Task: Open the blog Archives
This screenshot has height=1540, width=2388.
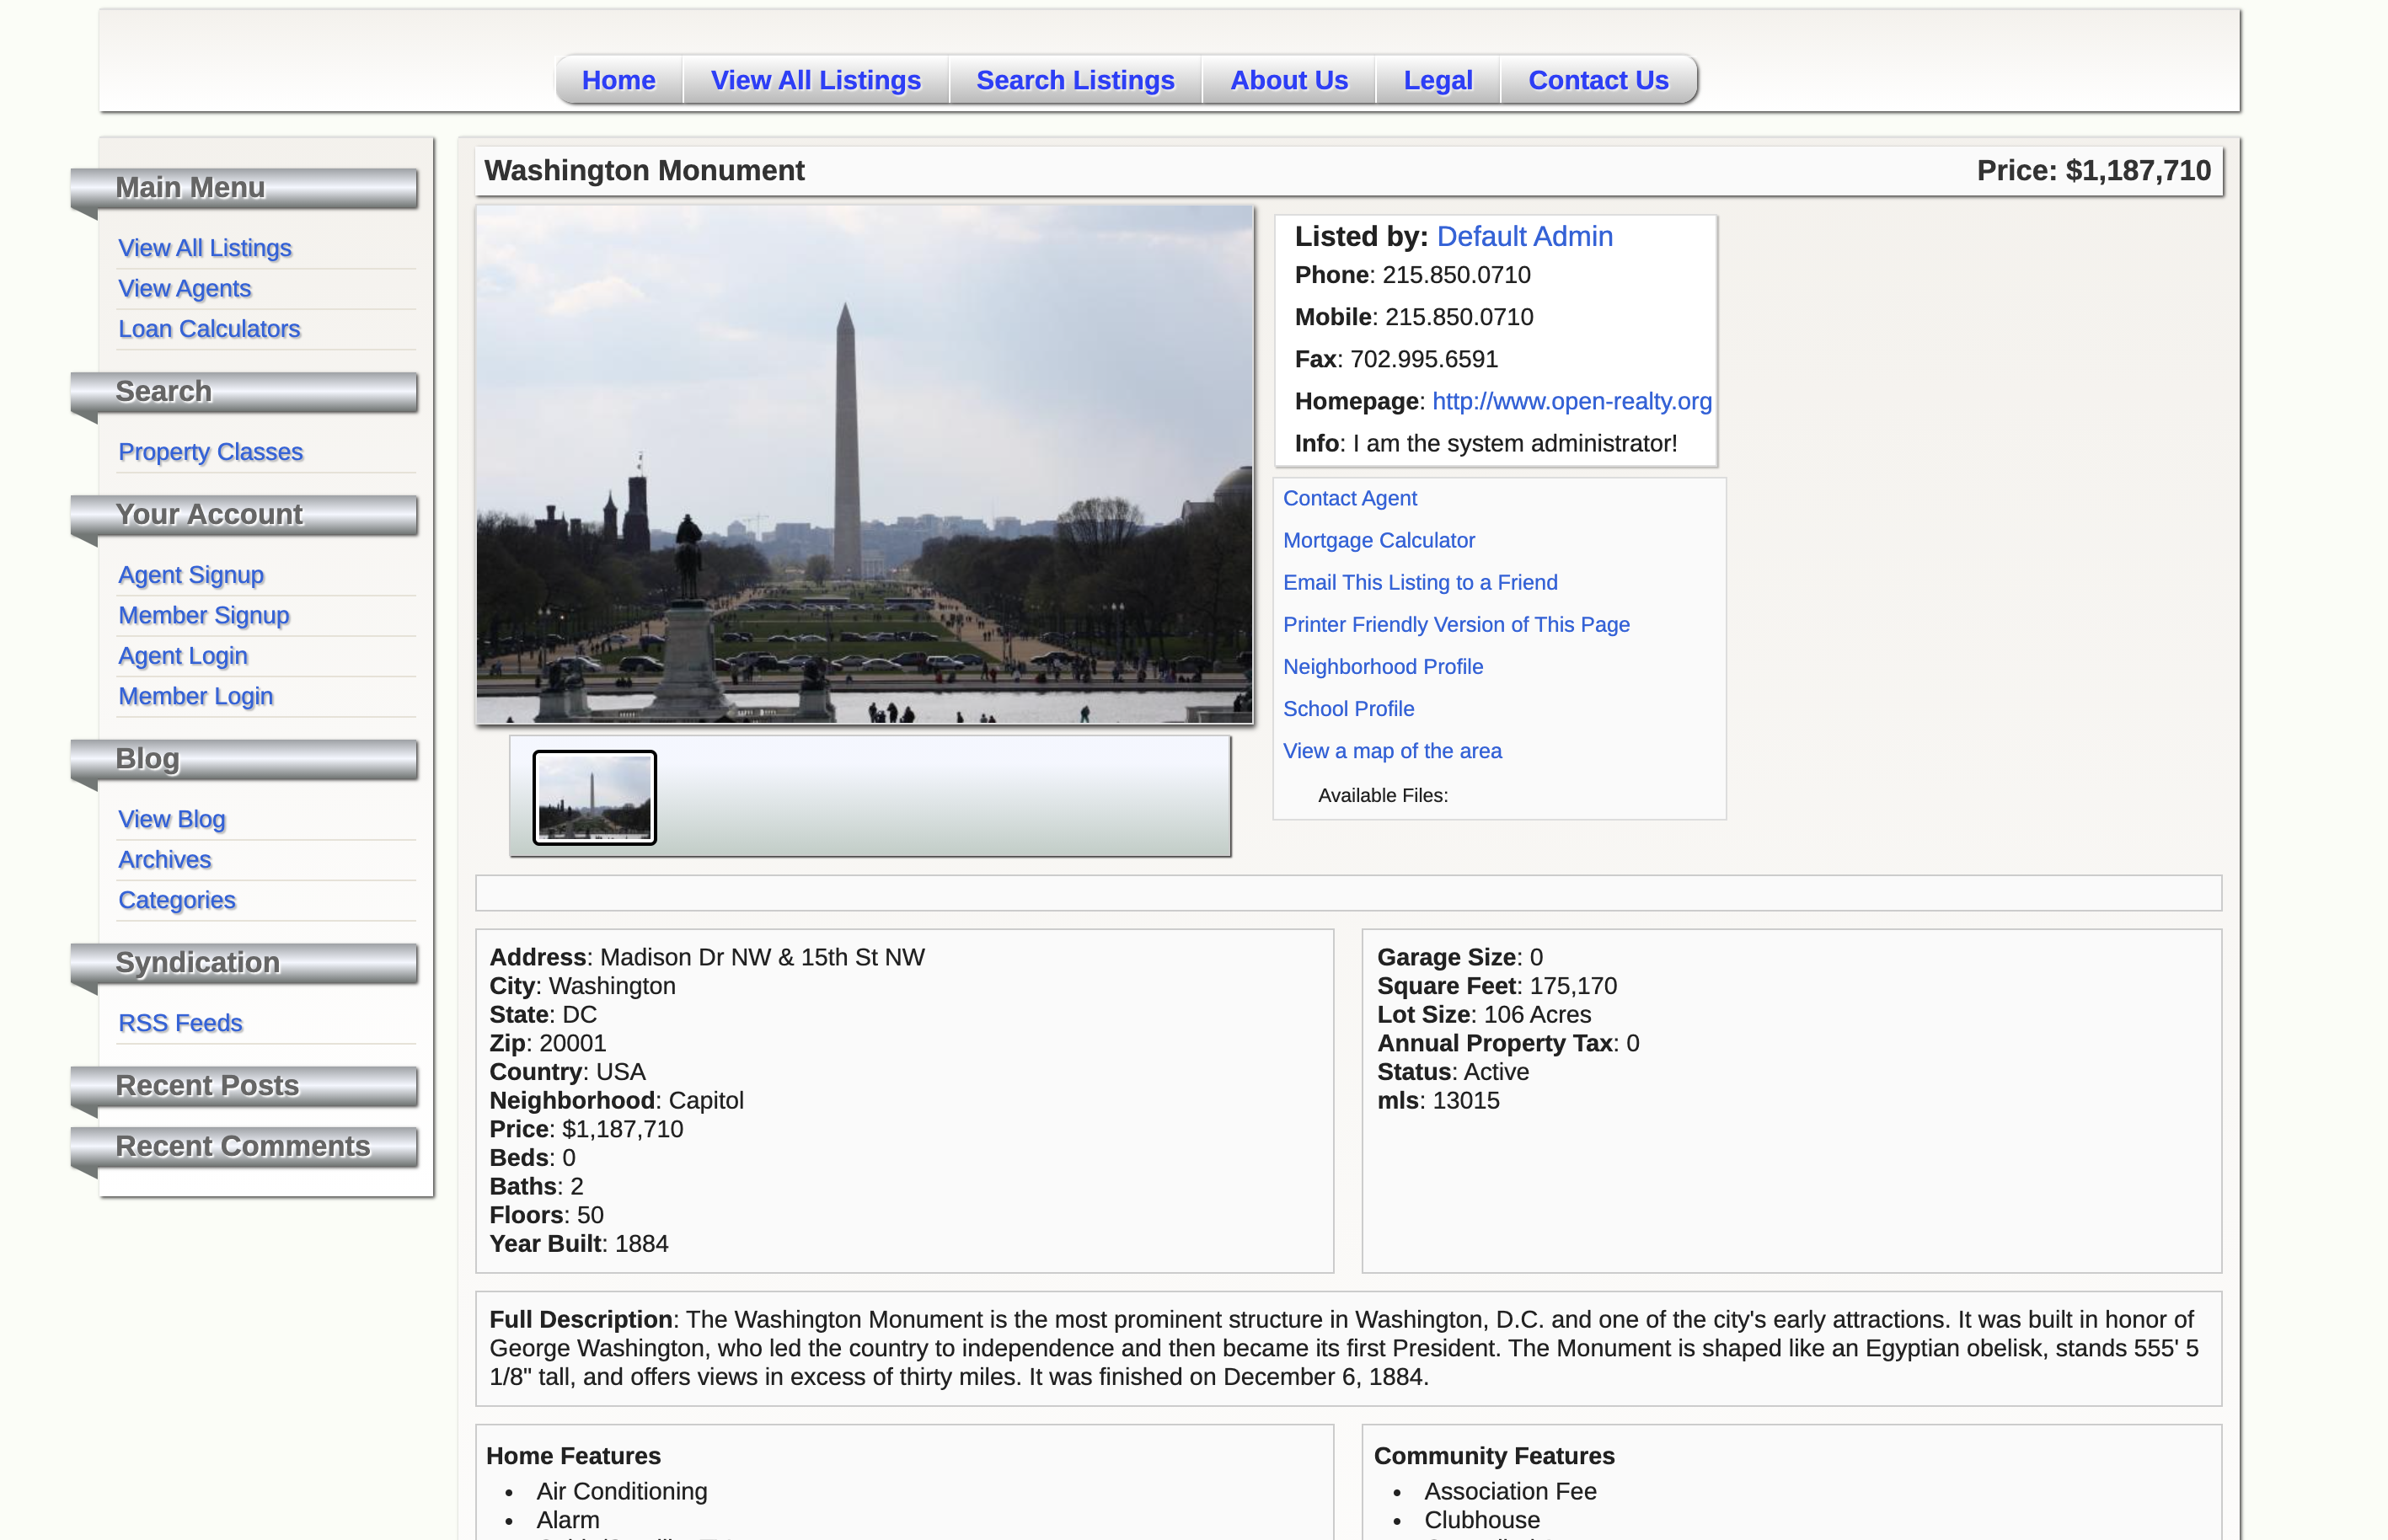Action: [x=164, y=859]
